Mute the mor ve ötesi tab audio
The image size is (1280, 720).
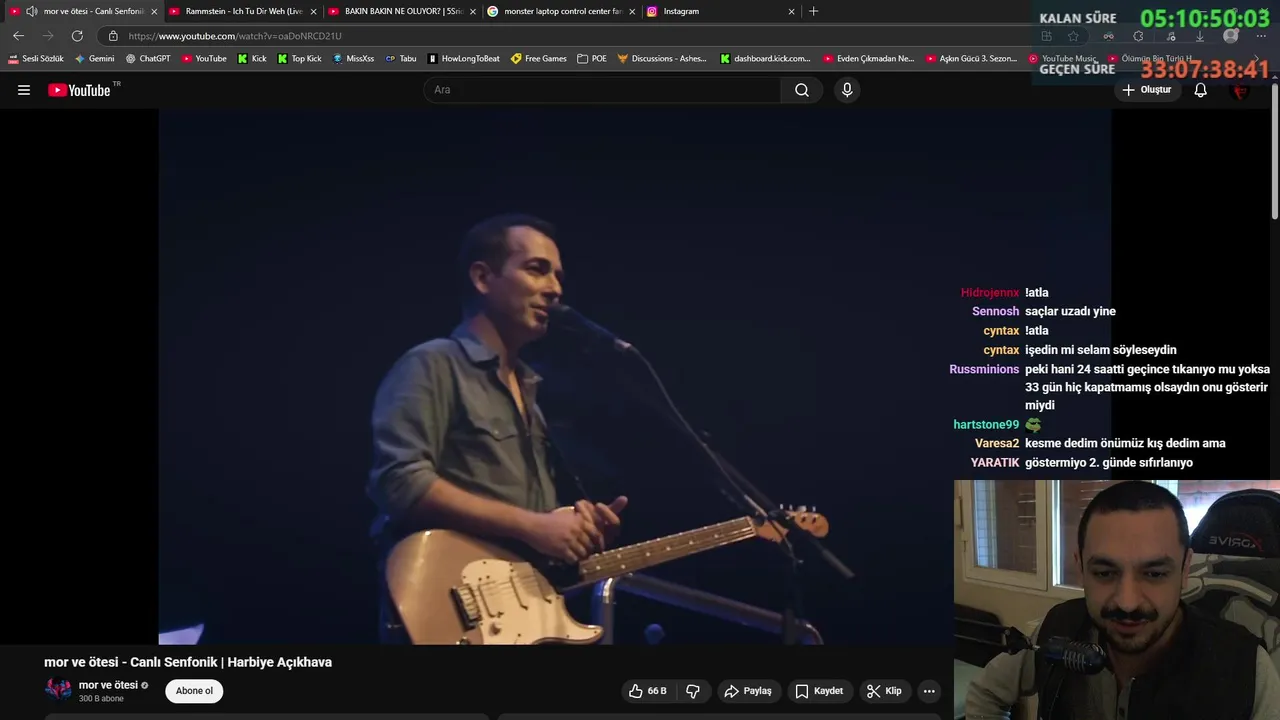[x=32, y=11]
